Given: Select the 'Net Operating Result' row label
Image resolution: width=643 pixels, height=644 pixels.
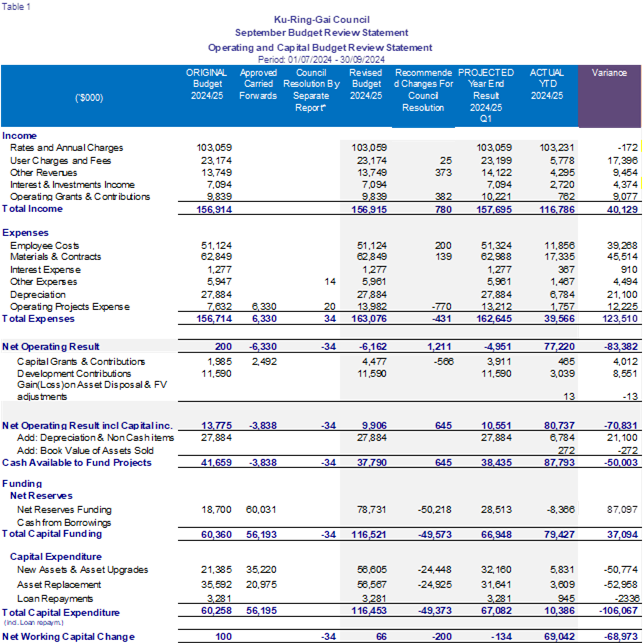Looking at the screenshot, I should 51,347.
